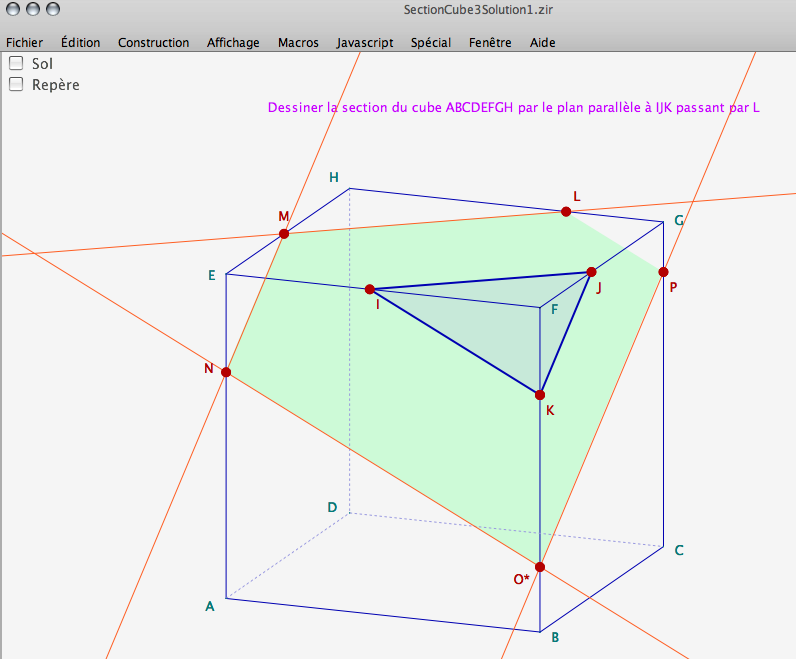Open the Fichier menu
Viewport: 796px width, 659px height.
[24, 43]
